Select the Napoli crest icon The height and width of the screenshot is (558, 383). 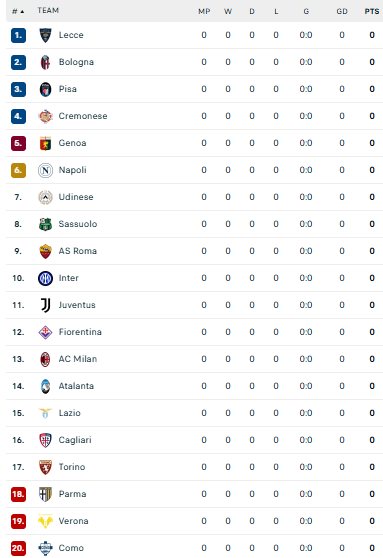click(45, 170)
